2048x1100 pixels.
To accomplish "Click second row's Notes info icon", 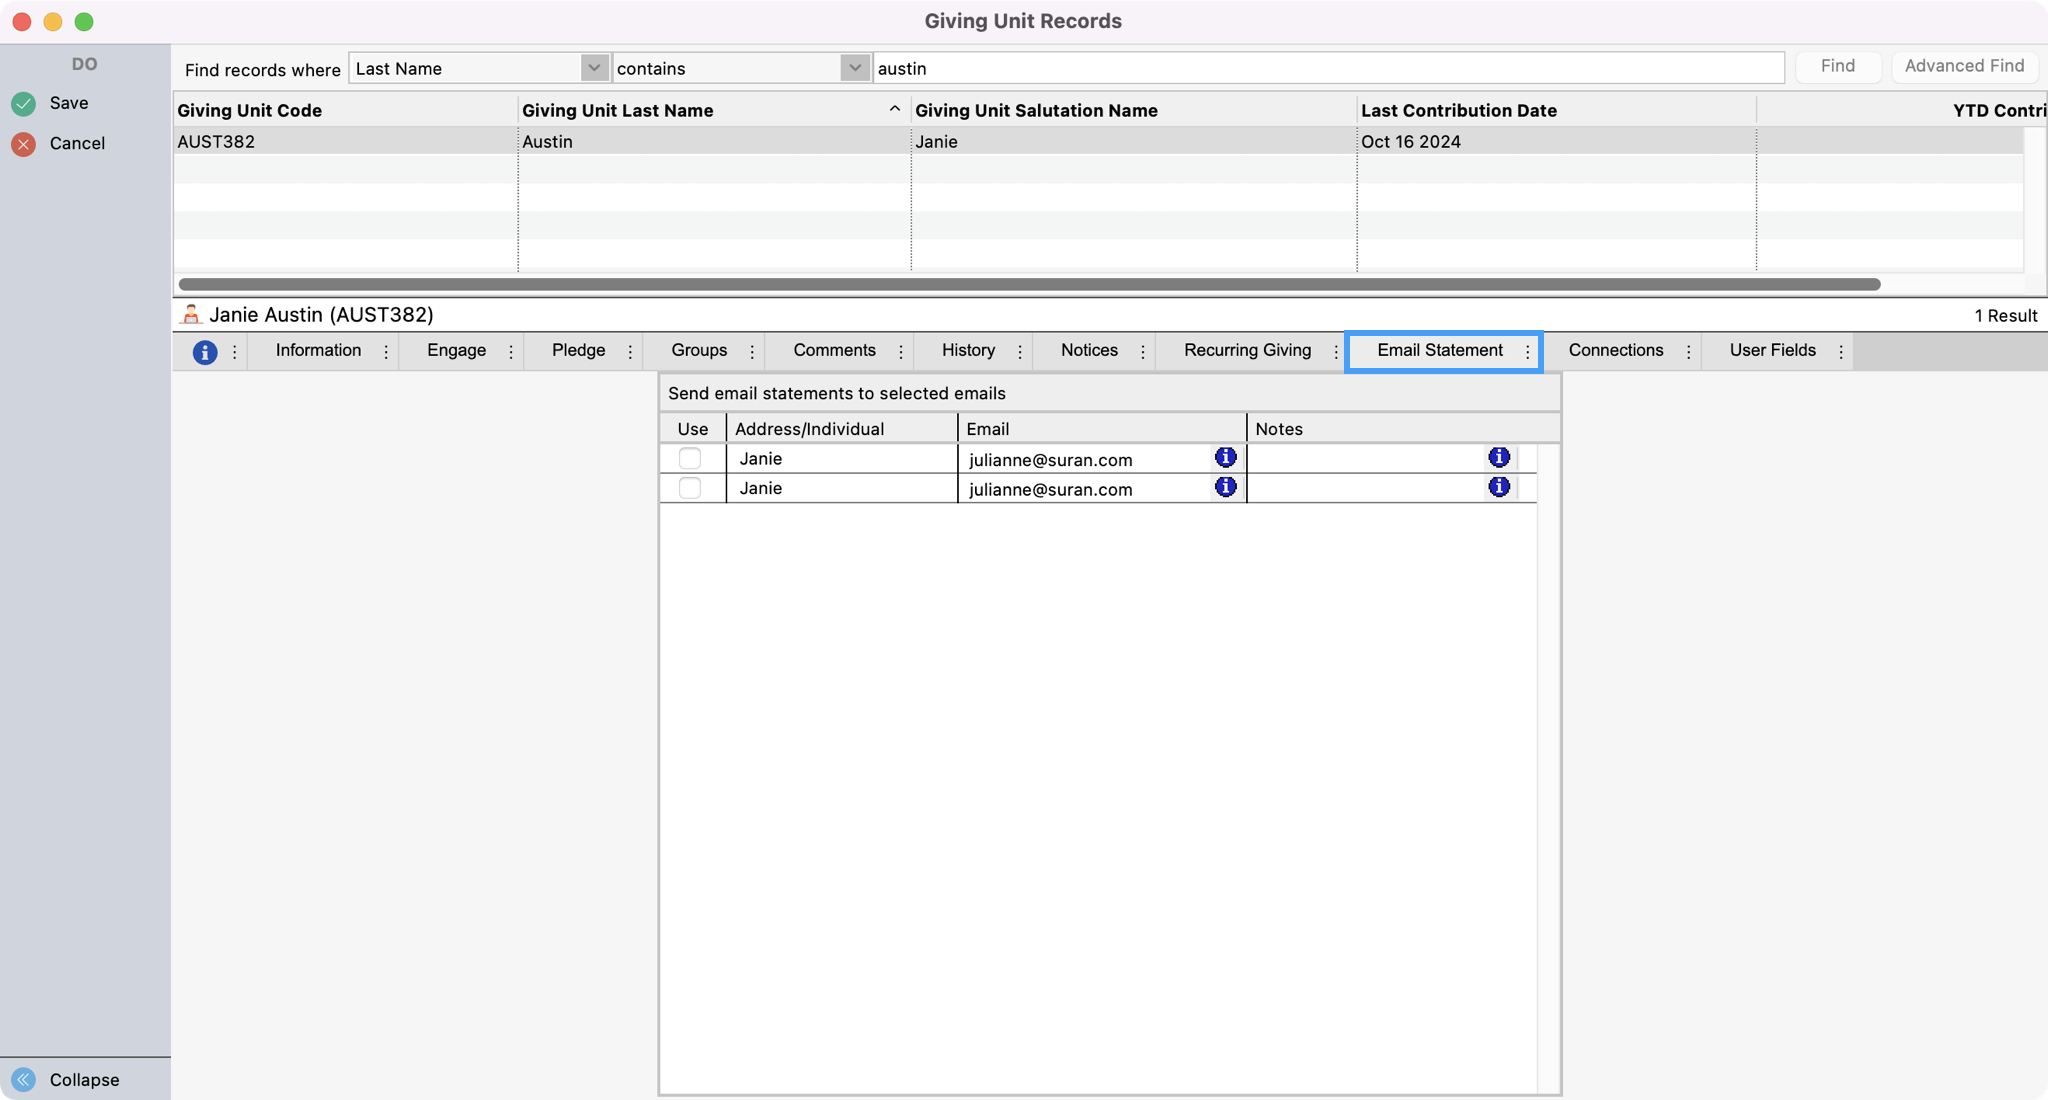I will 1498,487.
